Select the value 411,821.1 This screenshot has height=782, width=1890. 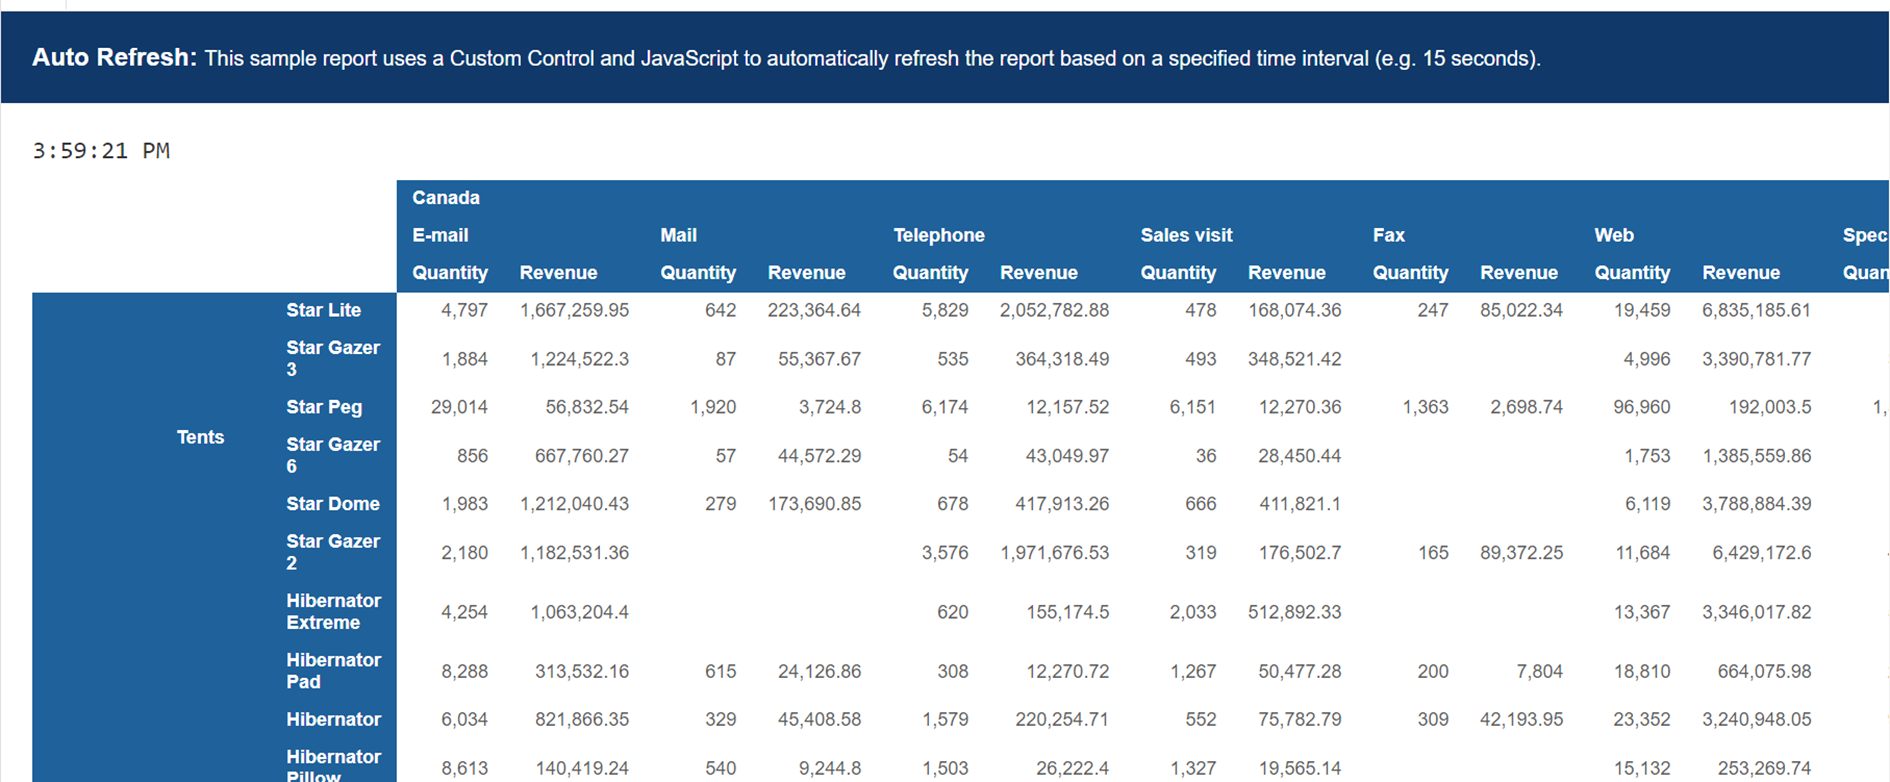click(x=1299, y=504)
